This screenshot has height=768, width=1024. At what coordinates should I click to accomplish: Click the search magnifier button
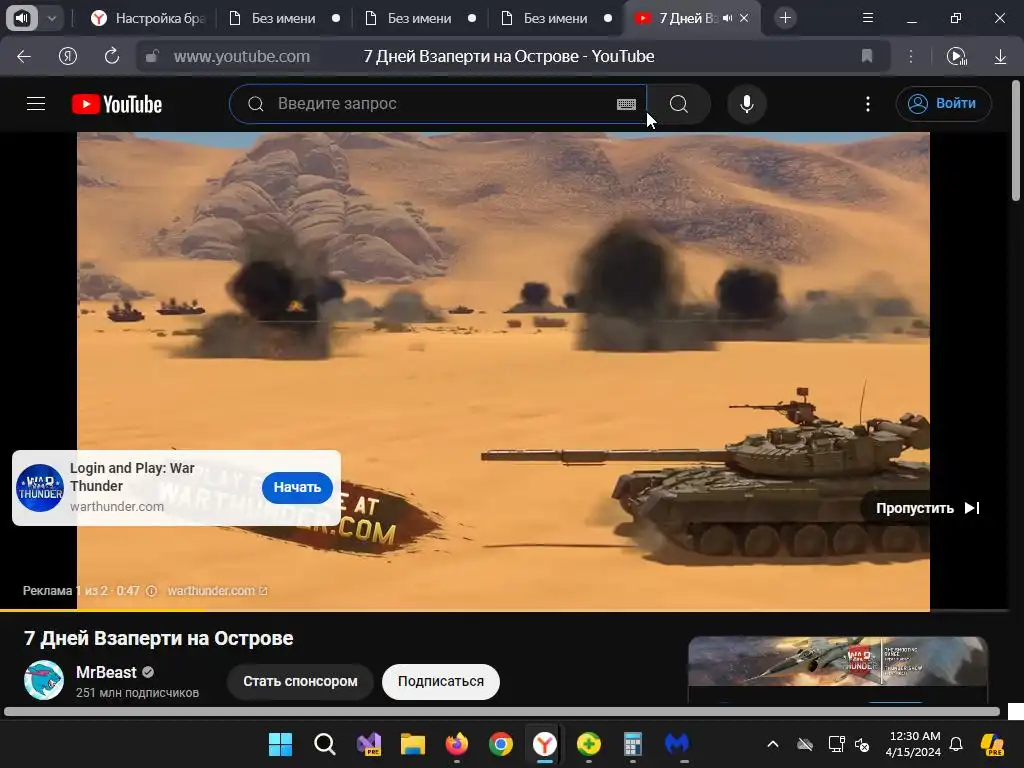coord(679,104)
